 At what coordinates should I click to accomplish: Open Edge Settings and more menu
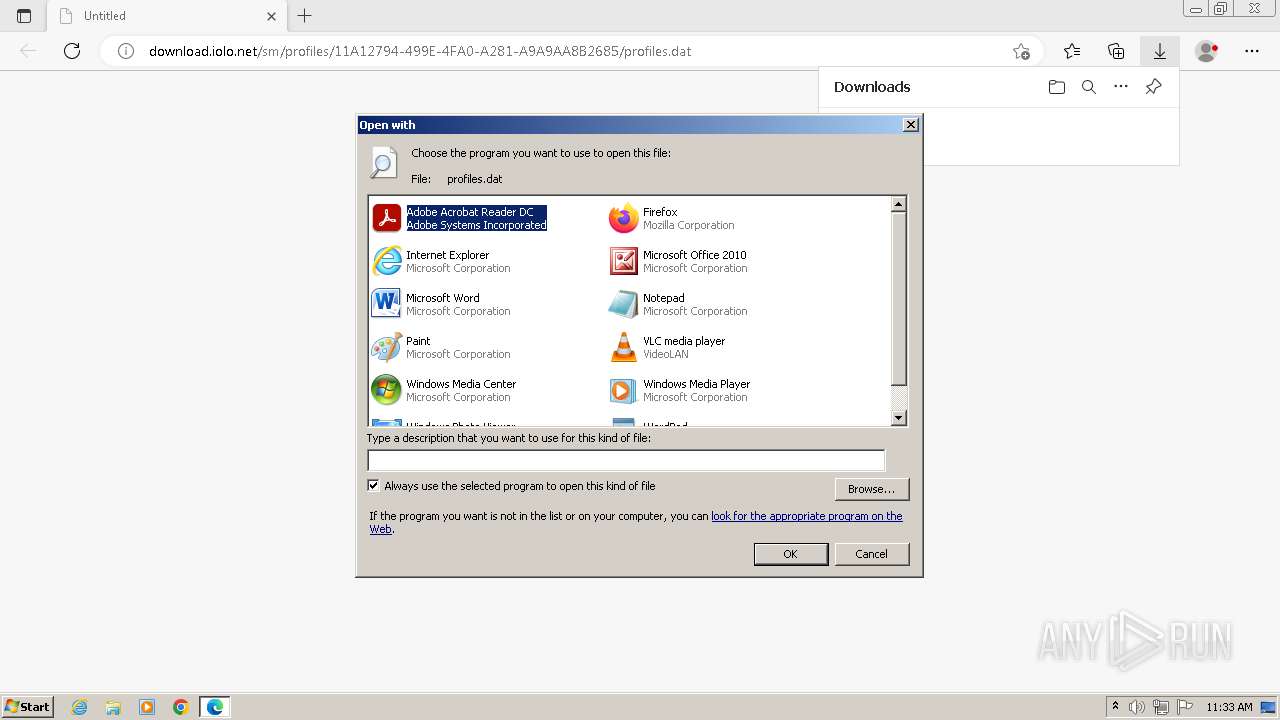1252,51
